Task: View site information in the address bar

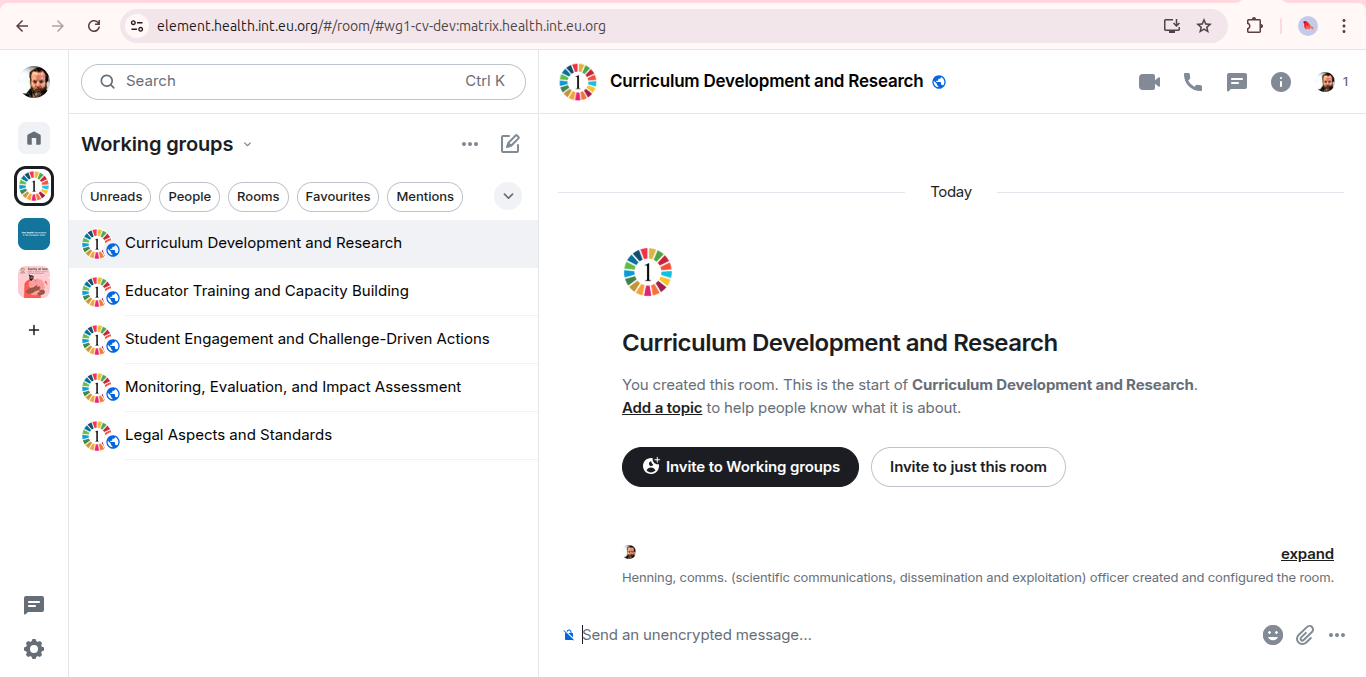Action: [138, 26]
